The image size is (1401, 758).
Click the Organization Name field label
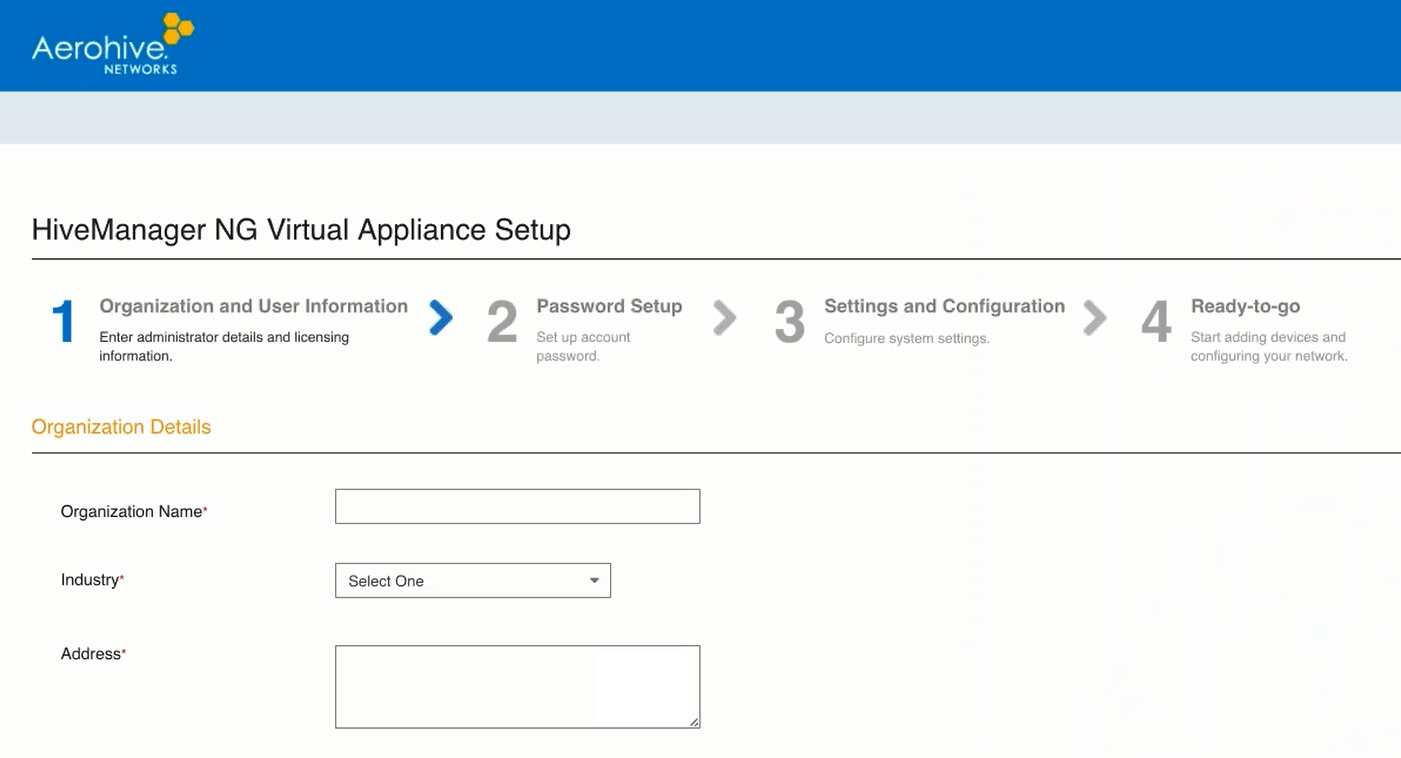(131, 512)
